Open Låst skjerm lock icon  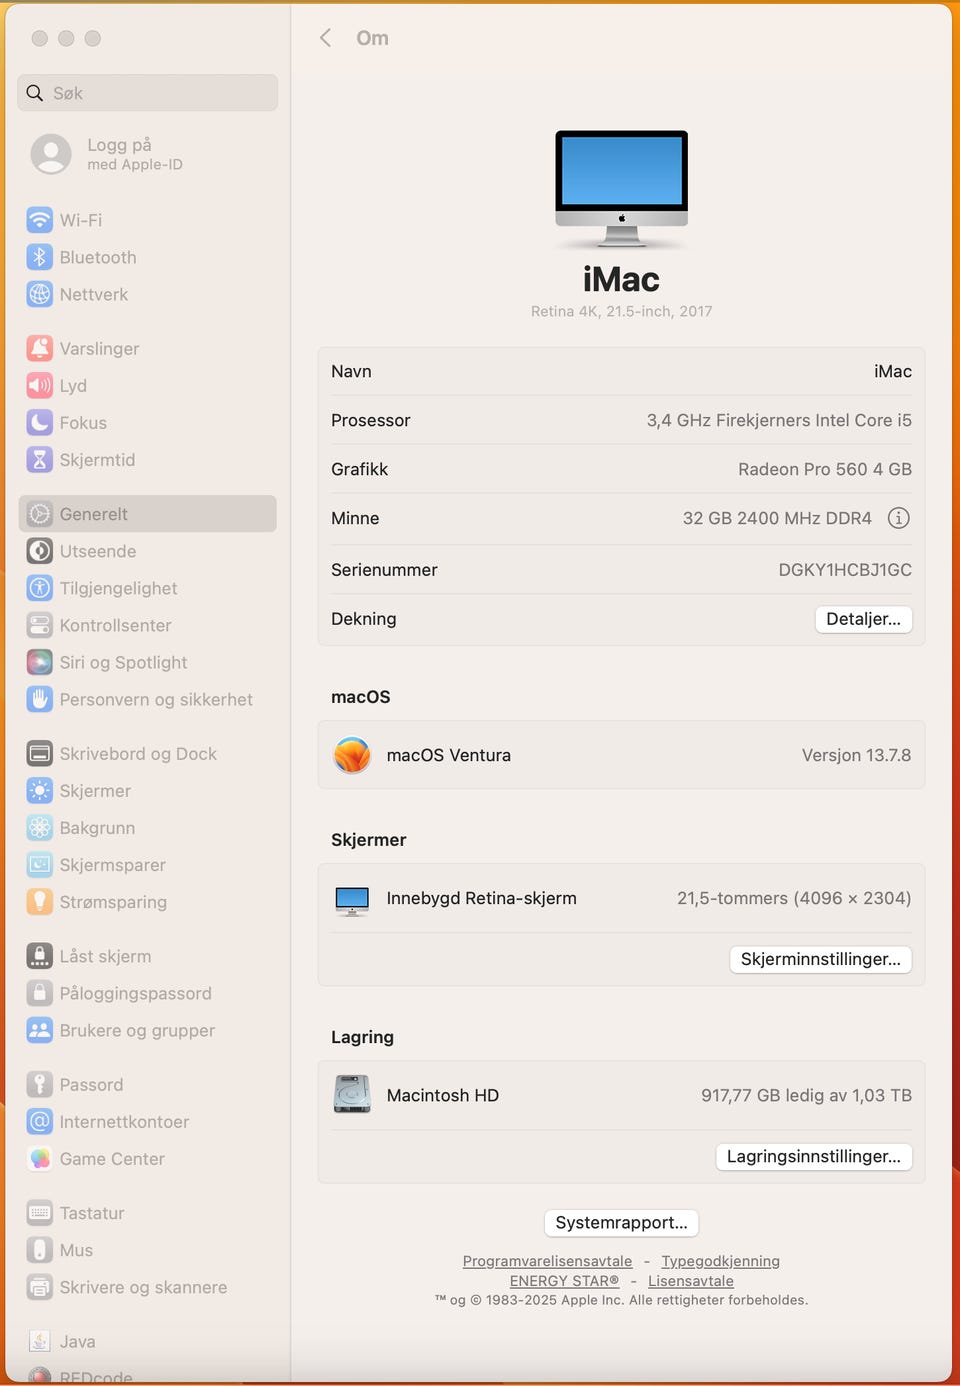point(39,956)
